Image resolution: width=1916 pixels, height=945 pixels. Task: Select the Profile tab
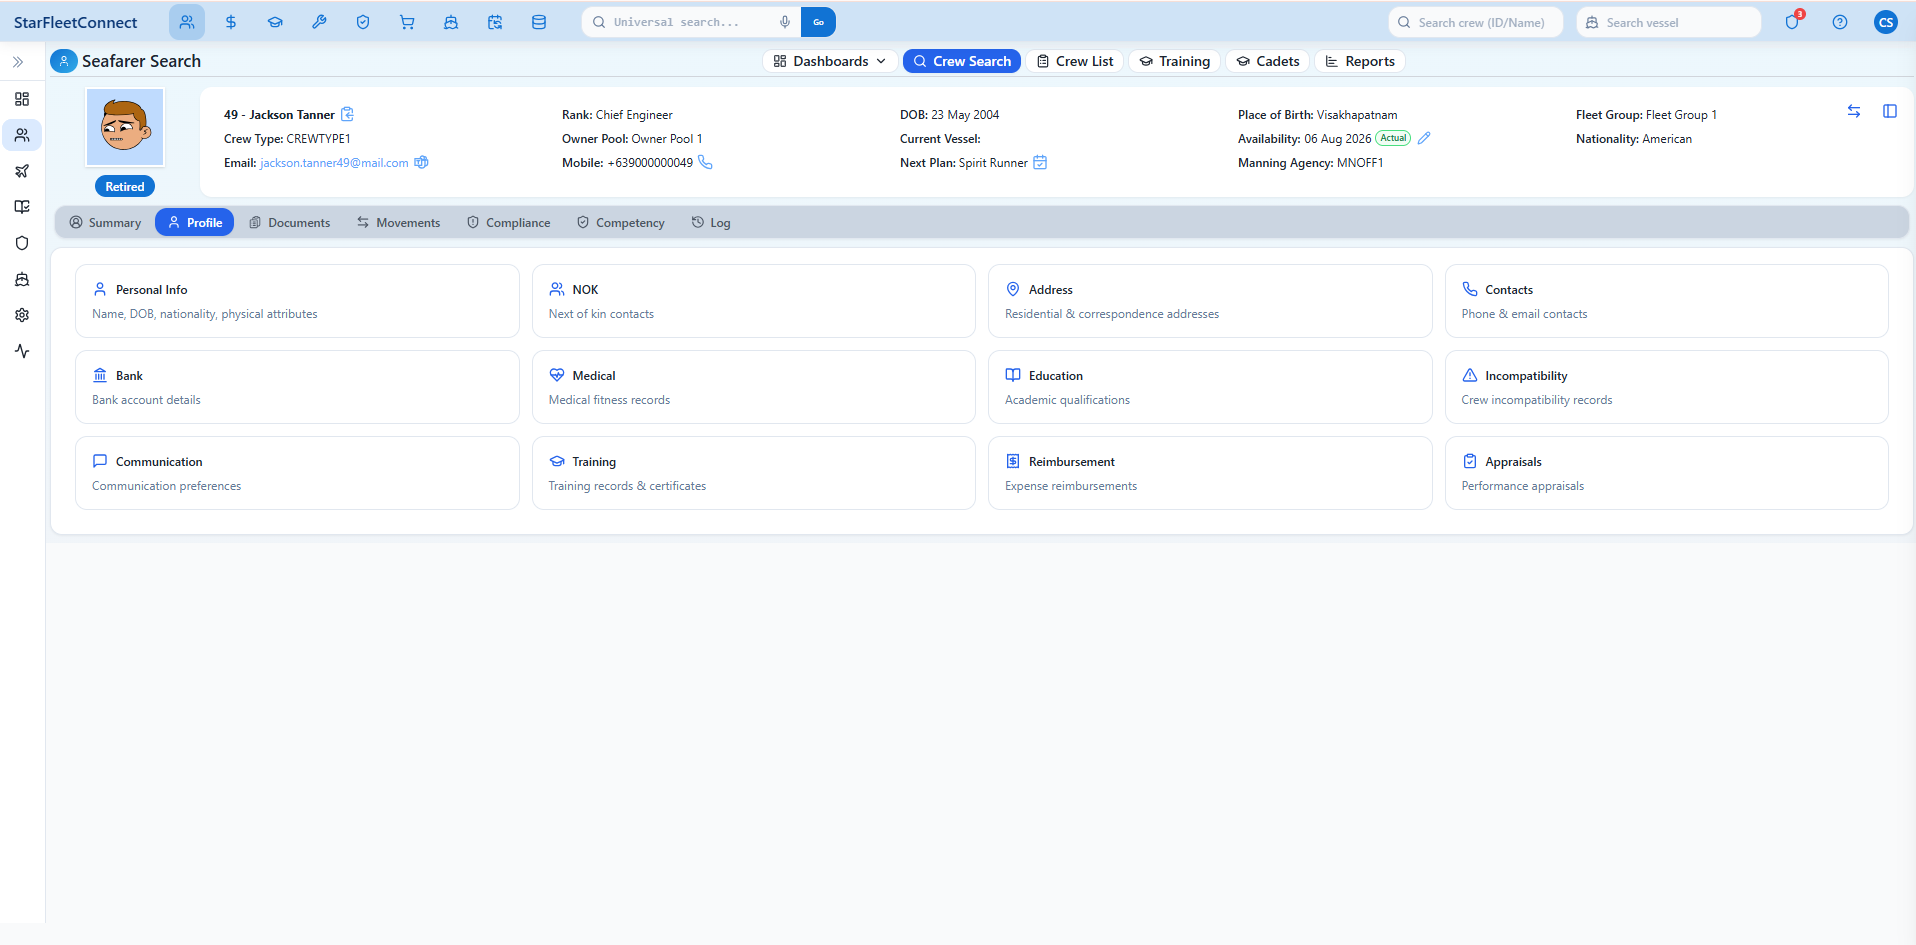195,222
